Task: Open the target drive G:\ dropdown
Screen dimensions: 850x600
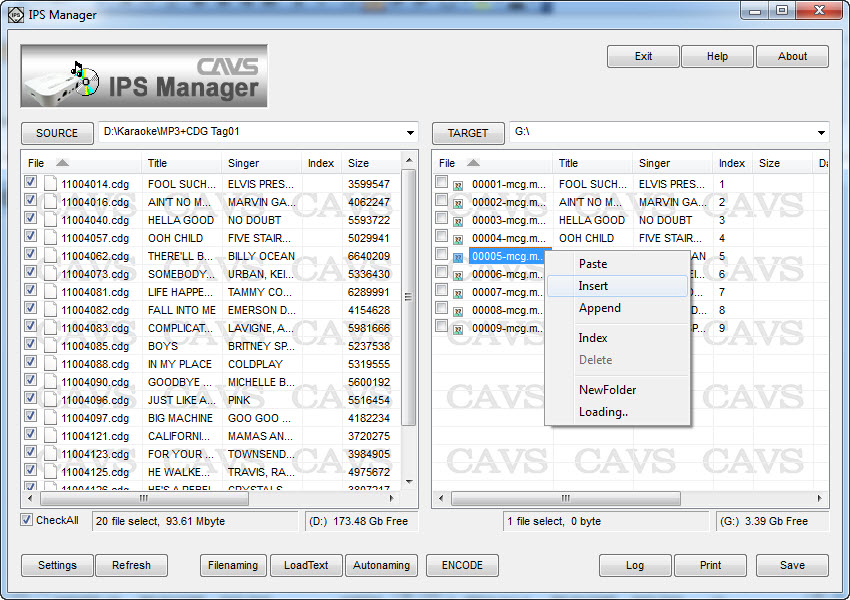Action: click(821, 132)
